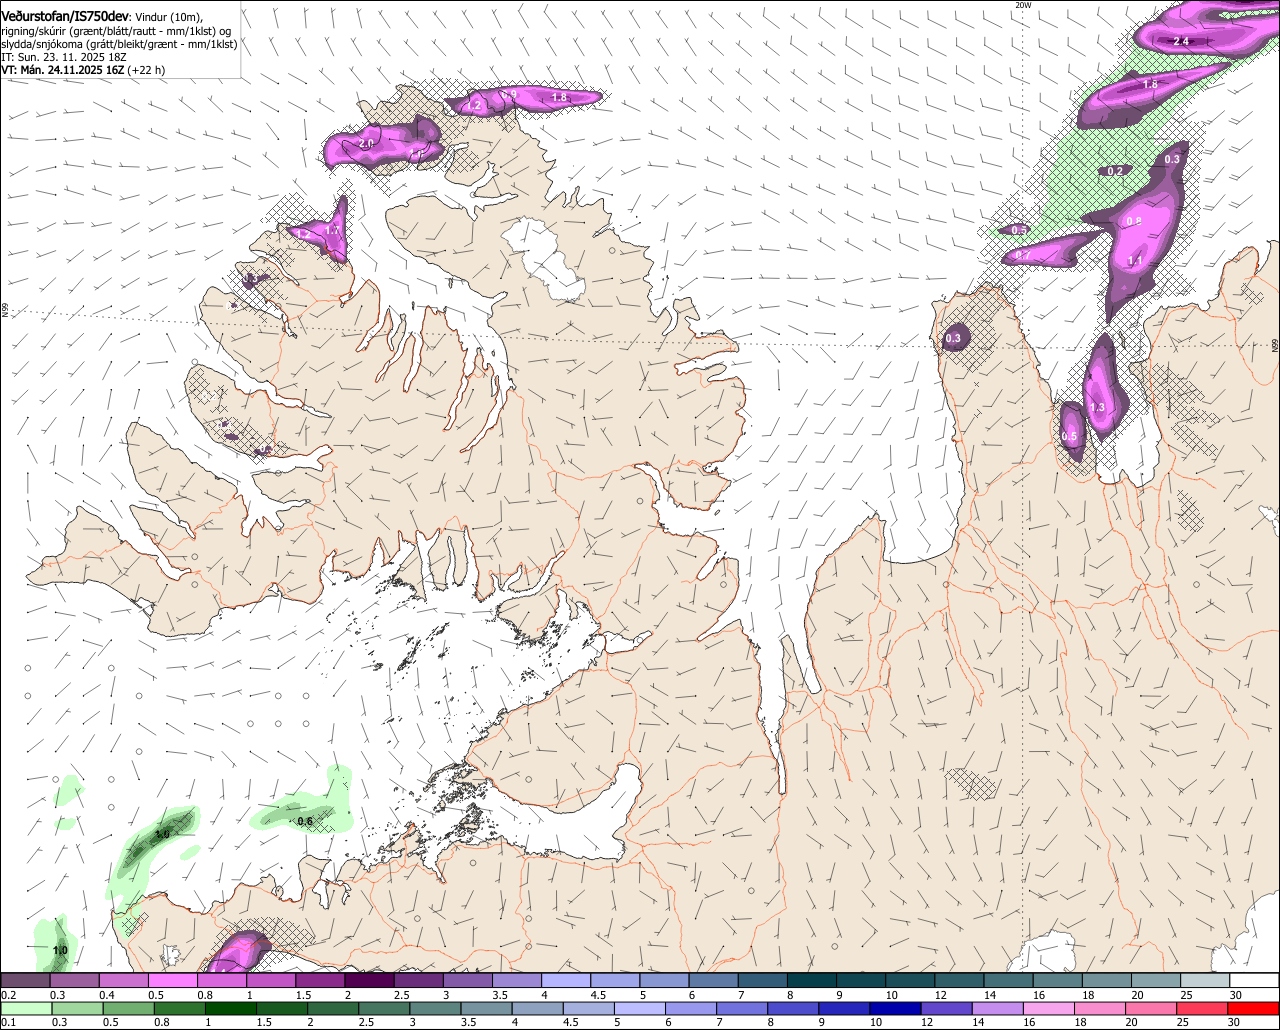Click the 'rigning/skúrir' description line
Screen dimensions: 1280x1030
(116, 32)
